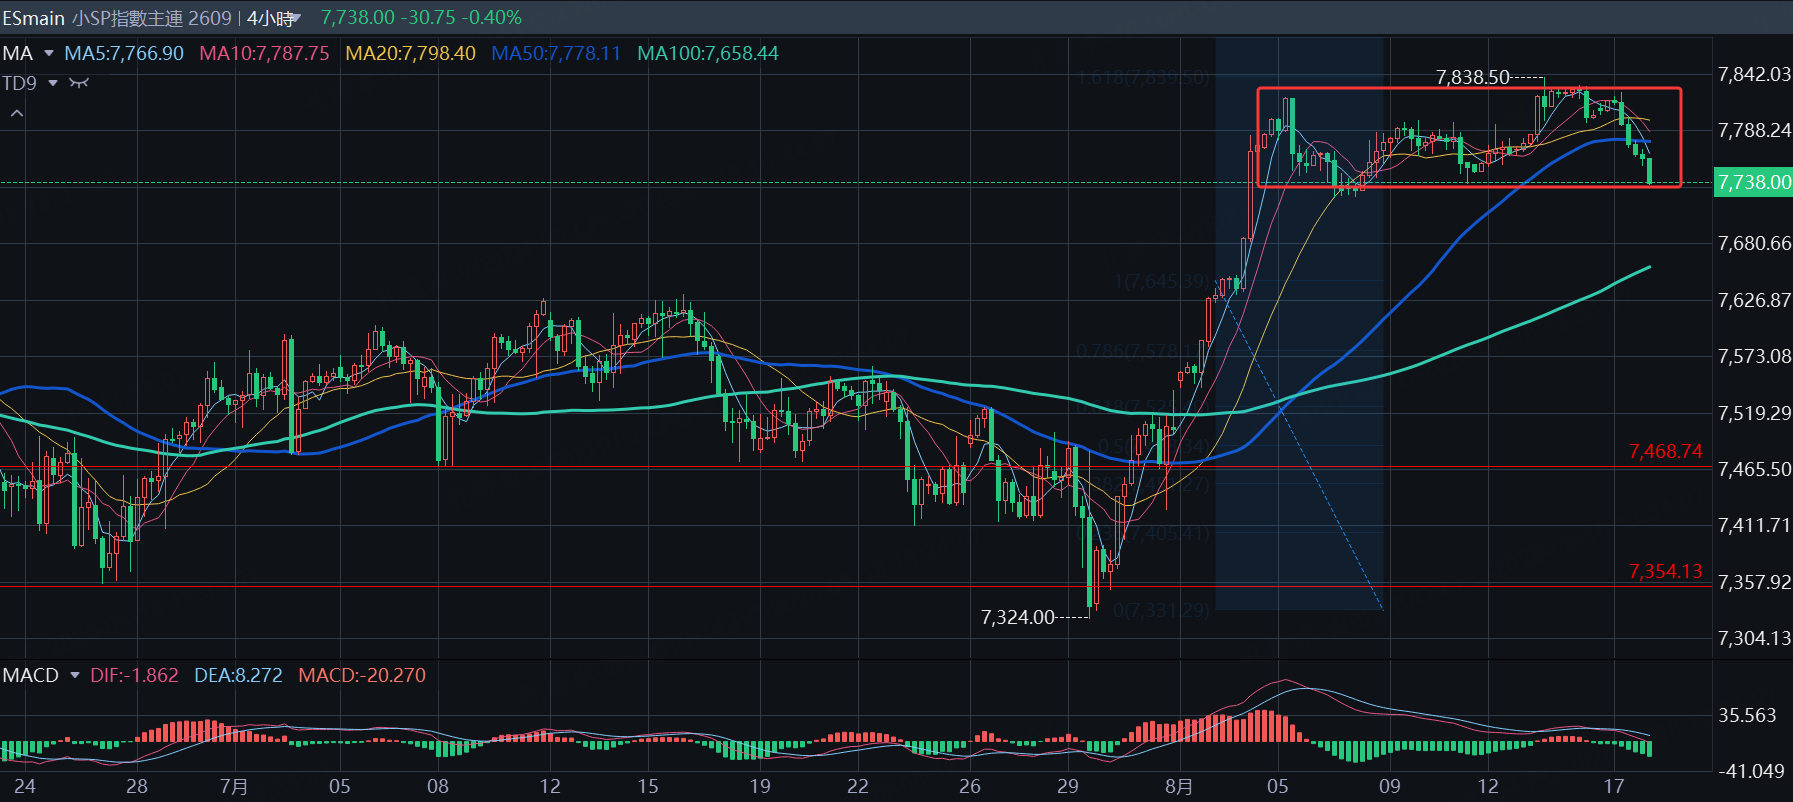Click the 7,519.29 price axis label
Screen dimensions: 1793x802
(1754, 414)
